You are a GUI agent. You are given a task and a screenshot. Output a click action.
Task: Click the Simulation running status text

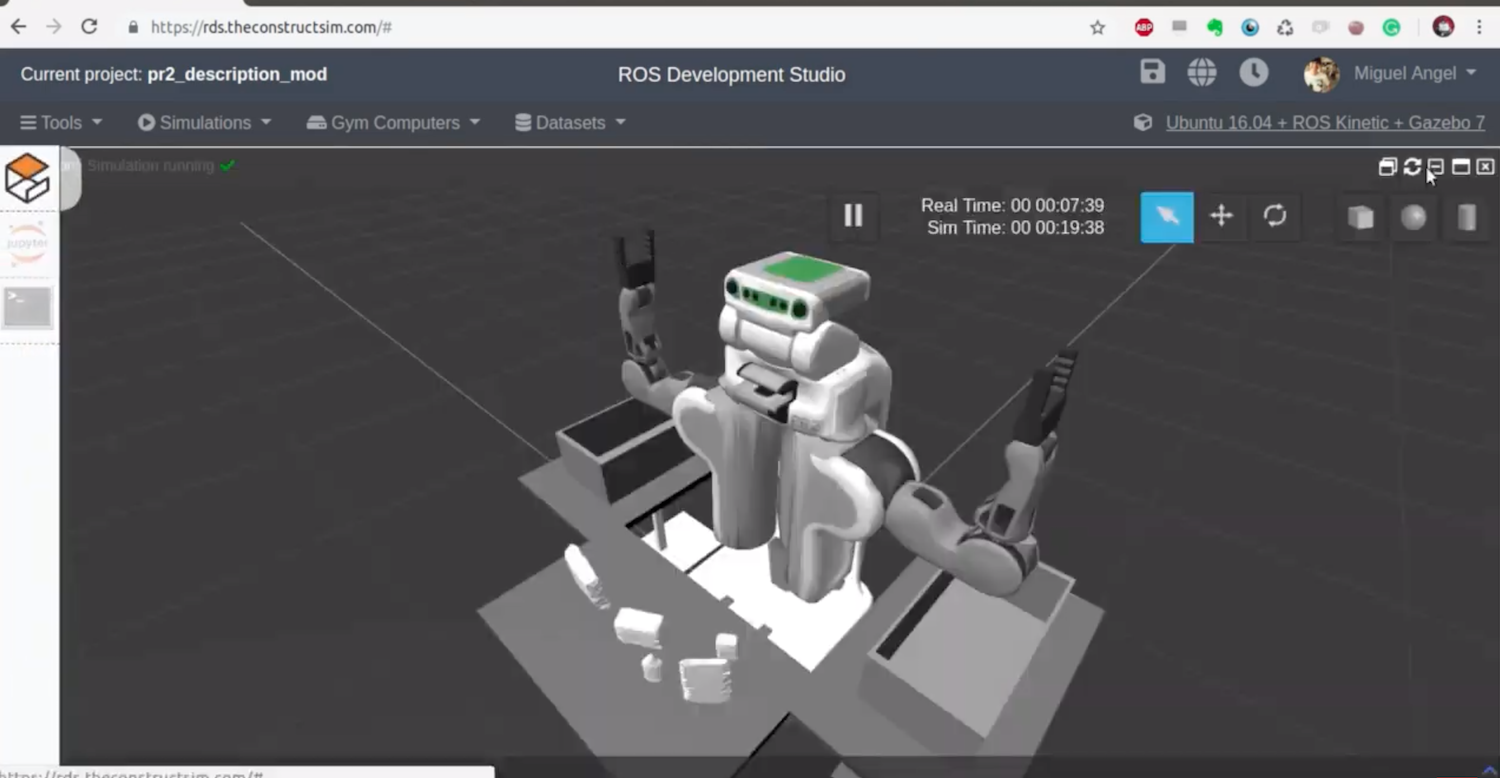coord(150,165)
